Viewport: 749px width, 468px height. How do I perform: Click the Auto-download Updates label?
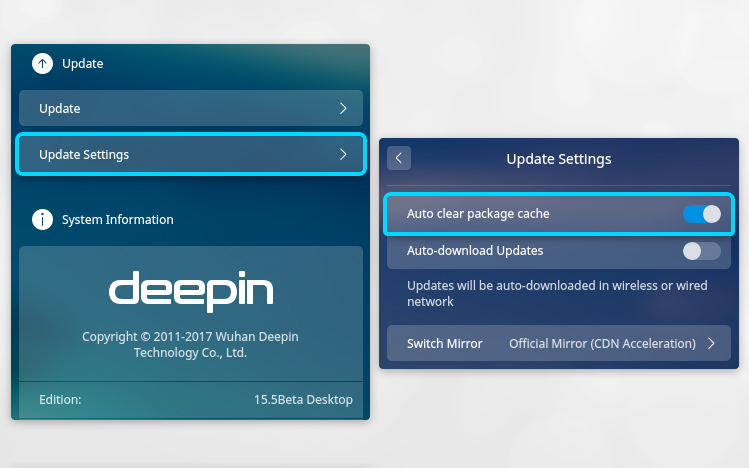pyautogui.click(x=475, y=251)
